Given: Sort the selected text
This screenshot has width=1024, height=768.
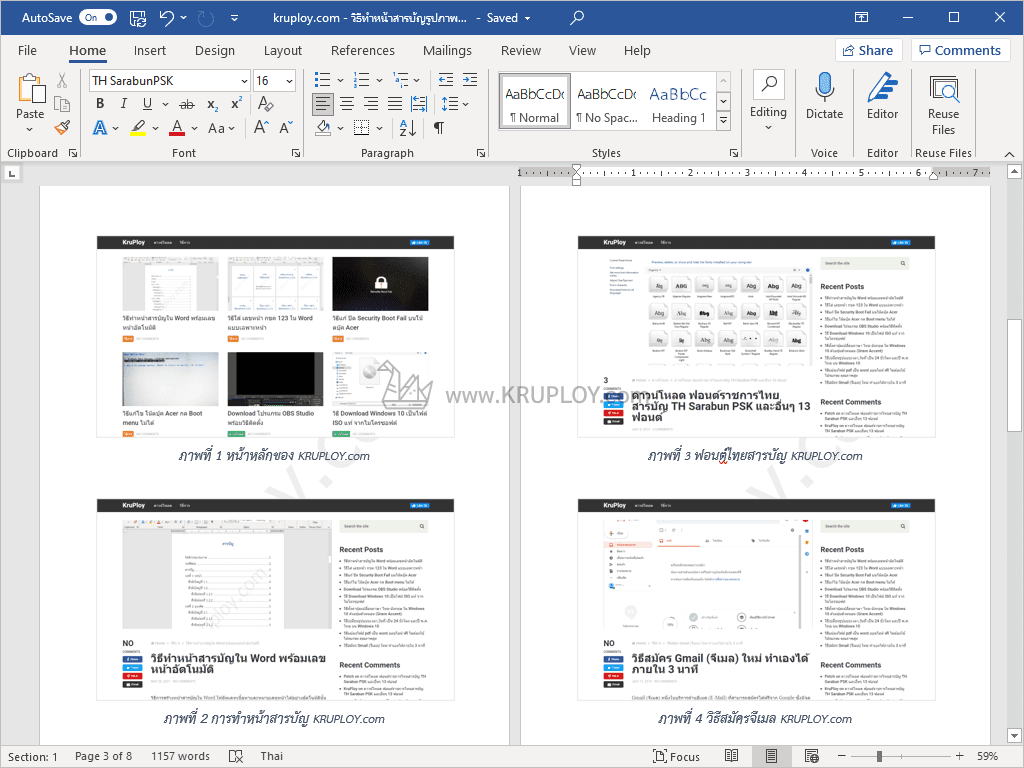Looking at the screenshot, I should pos(408,128).
